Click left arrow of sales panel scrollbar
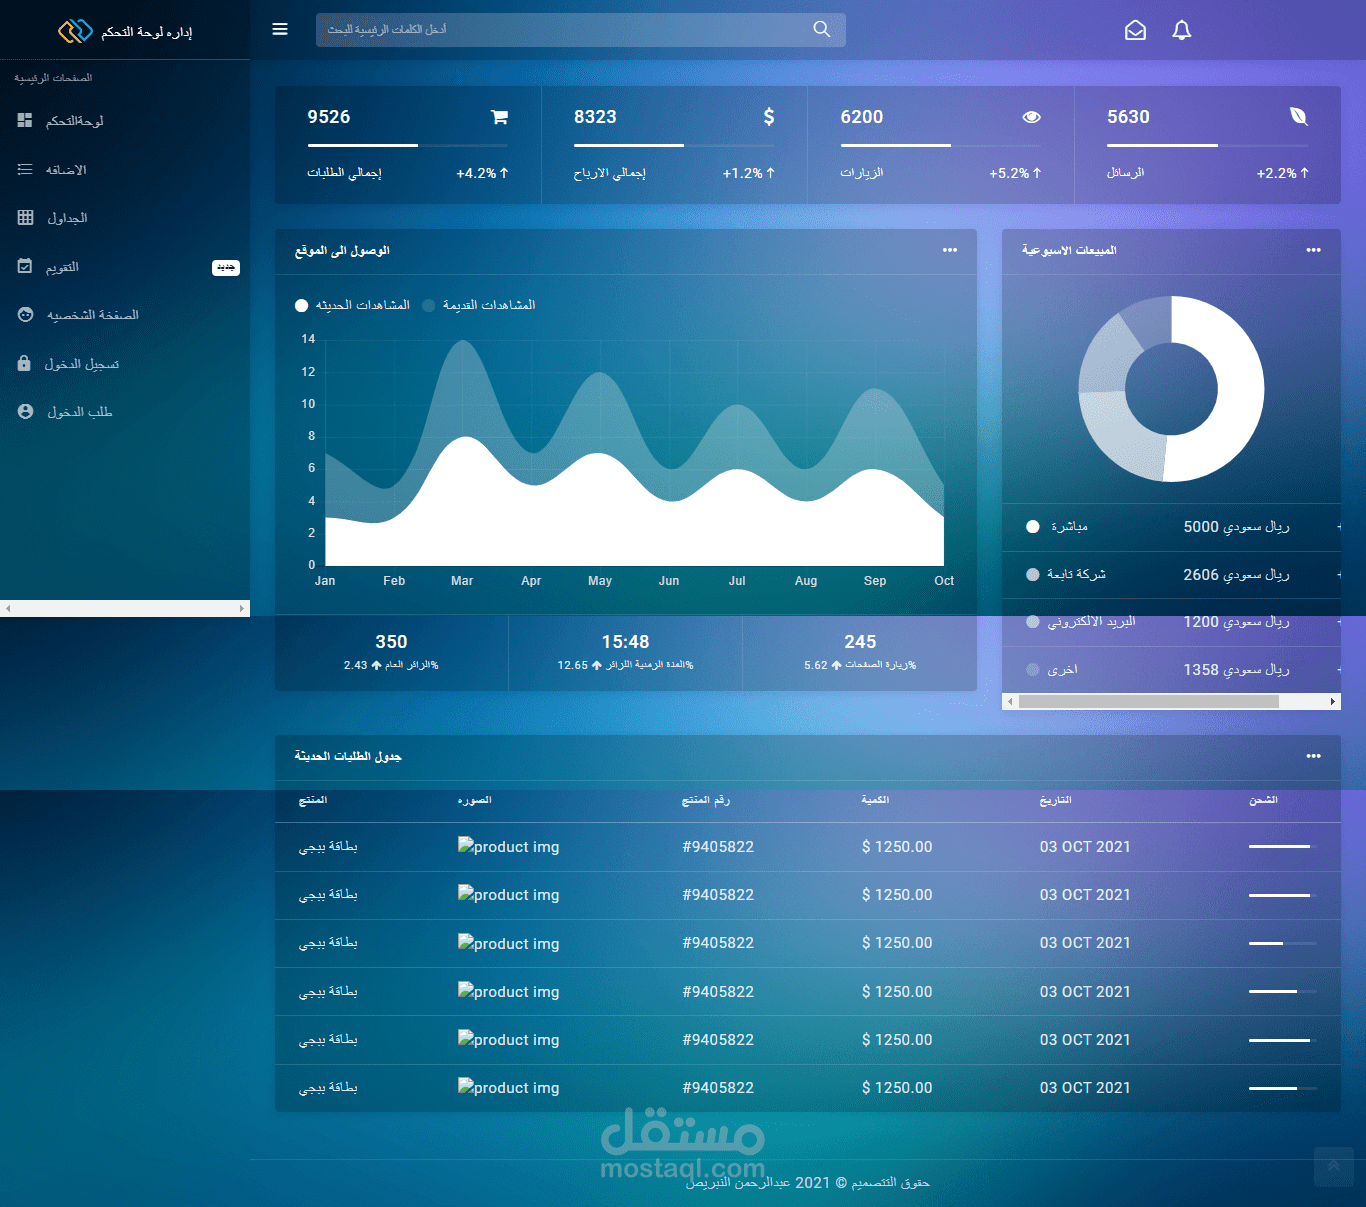 [x=1010, y=702]
